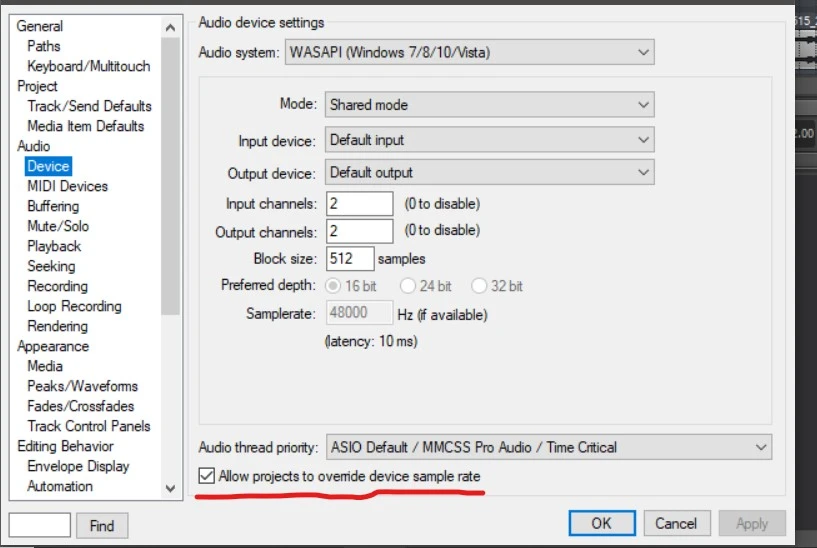Open Envelope Display settings page
817x548 pixels.
(x=78, y=466)
